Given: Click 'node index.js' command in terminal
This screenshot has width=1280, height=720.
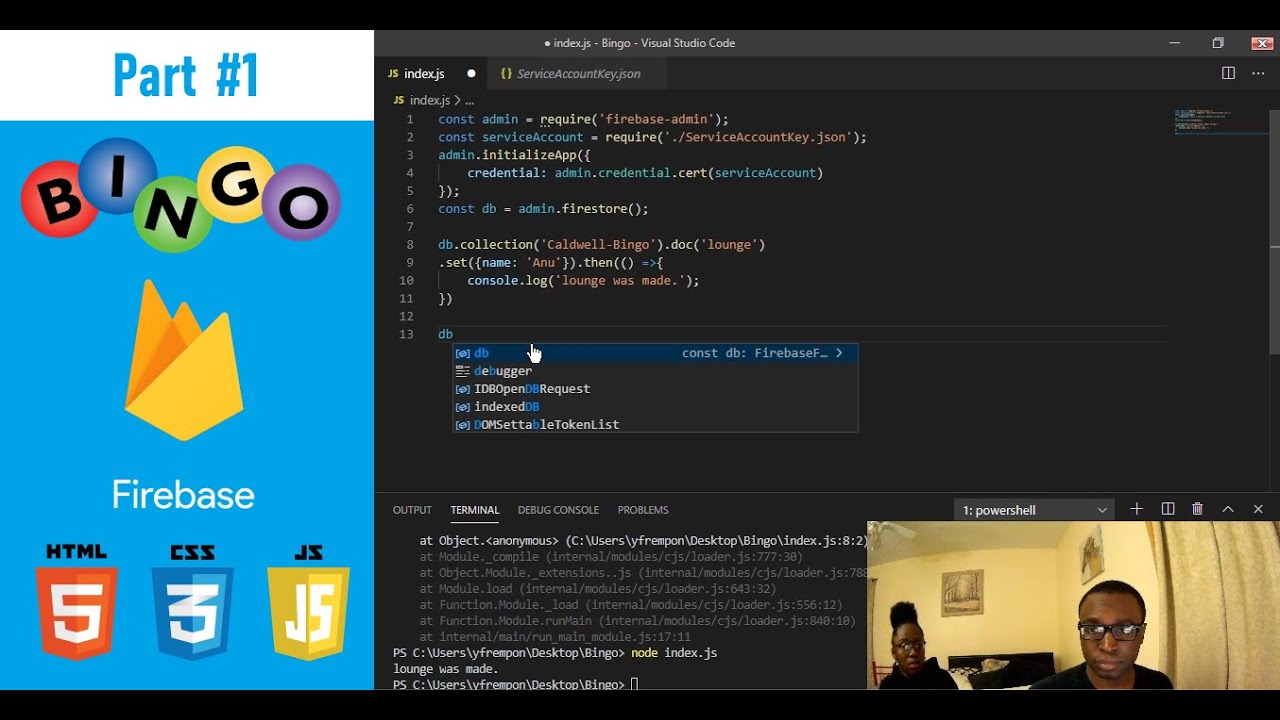Looking at the screenshot, I should (x=674, y=653).
